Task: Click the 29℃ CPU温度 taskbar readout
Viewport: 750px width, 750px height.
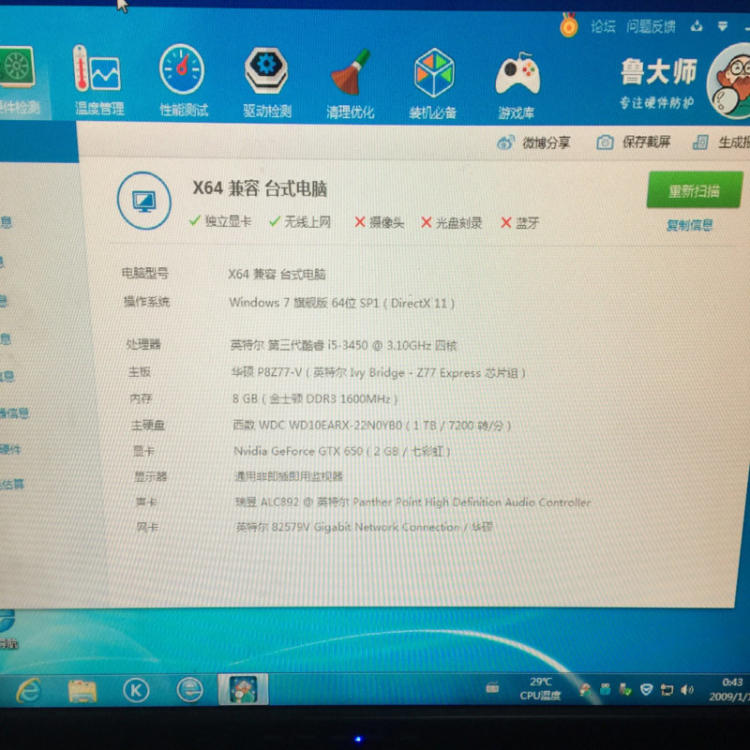Action: (540, 689)
